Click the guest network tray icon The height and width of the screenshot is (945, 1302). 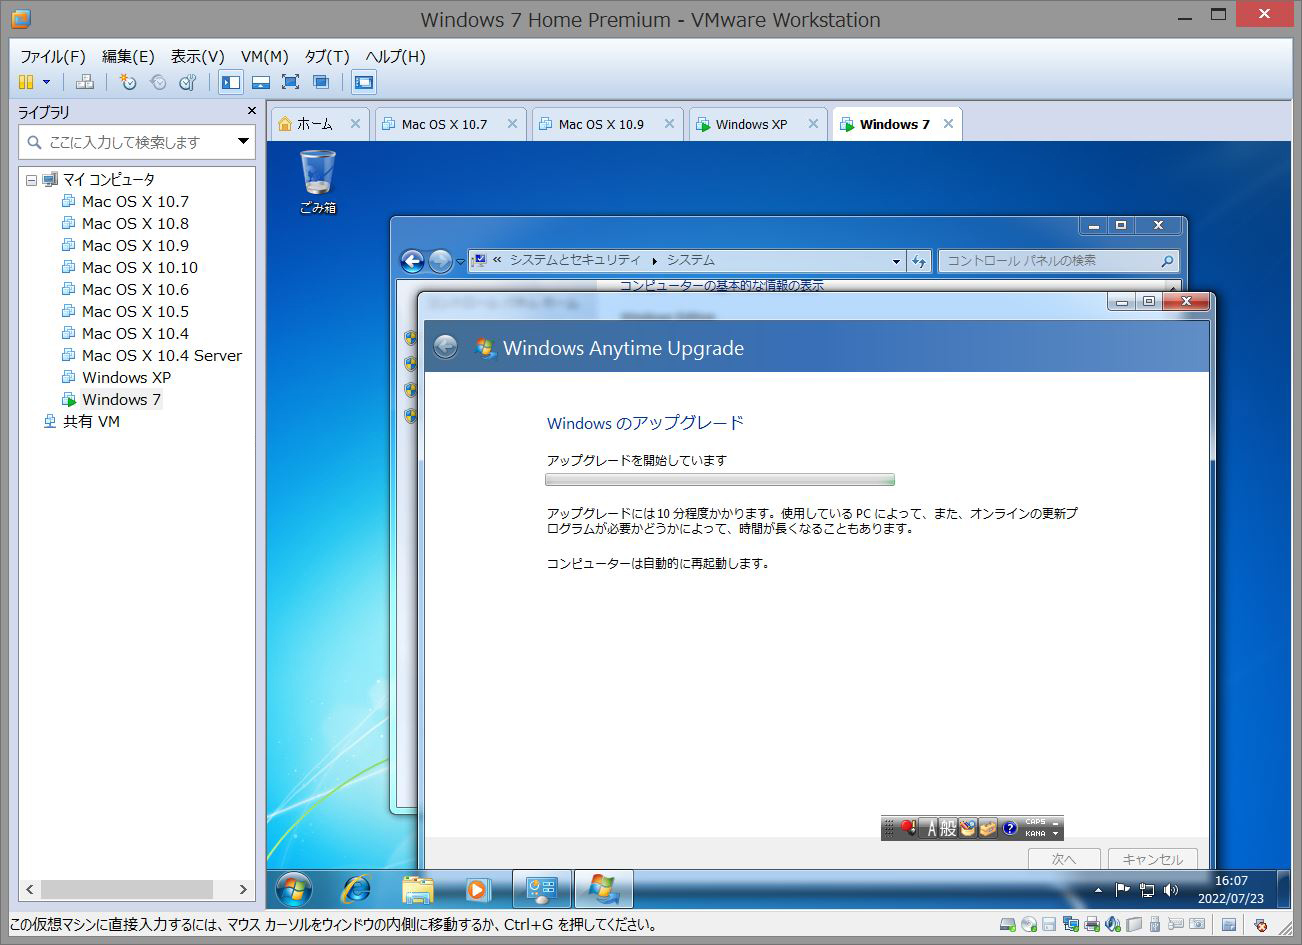[x=1147, y=889]
